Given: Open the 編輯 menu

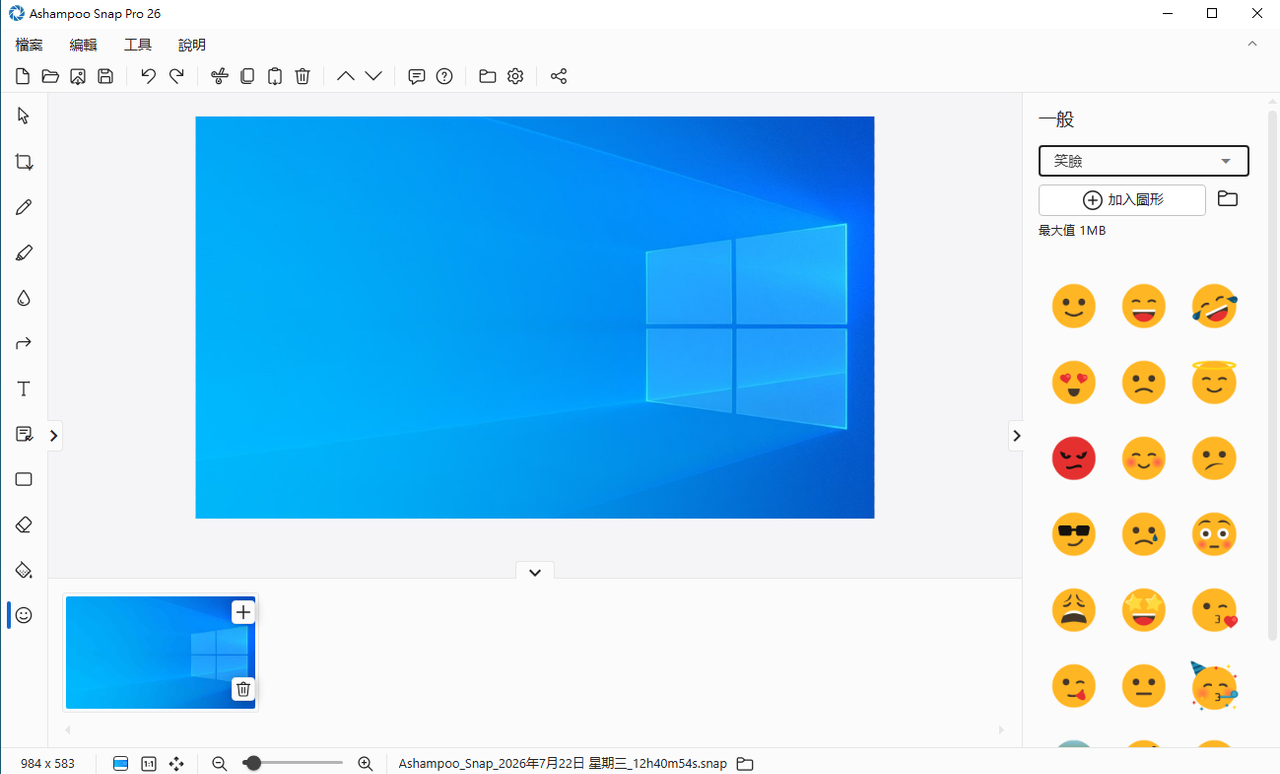Looking at the screenshot, I should (x=83, y=45).
